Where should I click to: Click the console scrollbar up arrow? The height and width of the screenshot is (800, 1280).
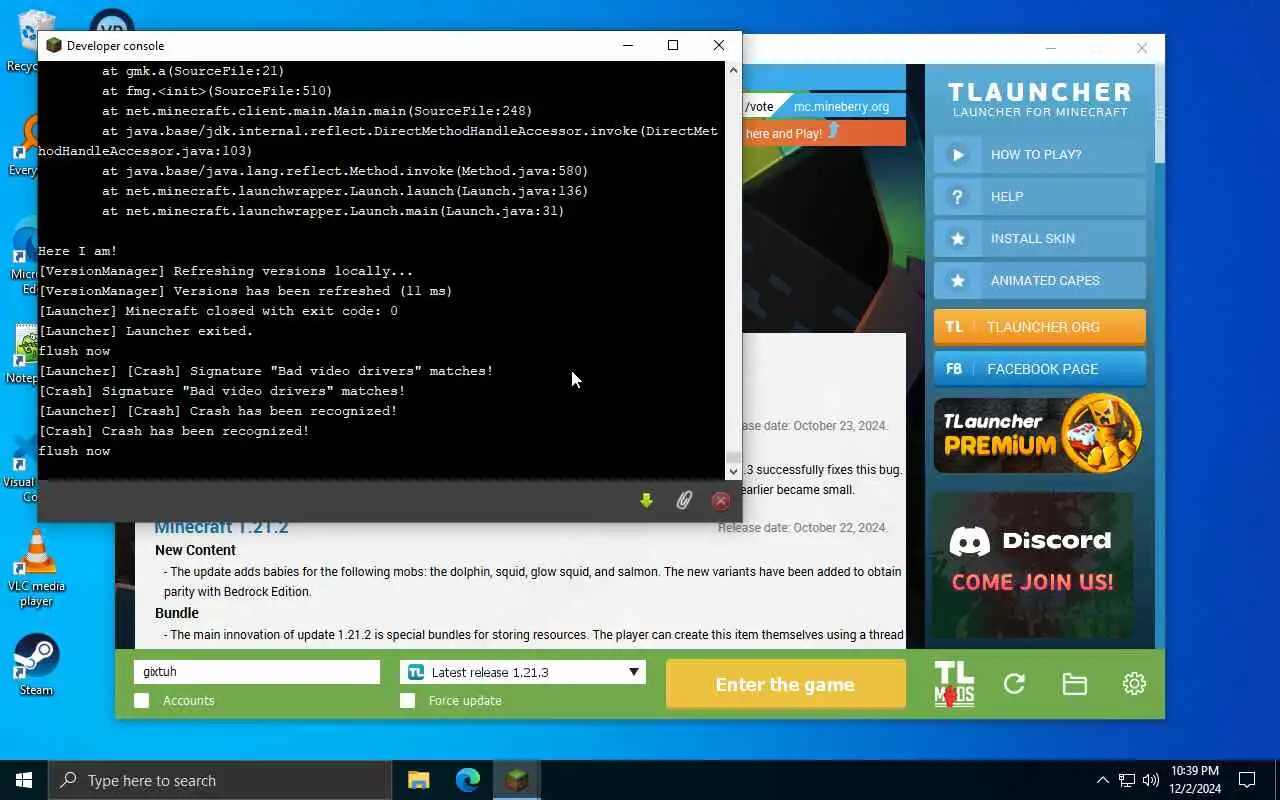tap(733, 70)
